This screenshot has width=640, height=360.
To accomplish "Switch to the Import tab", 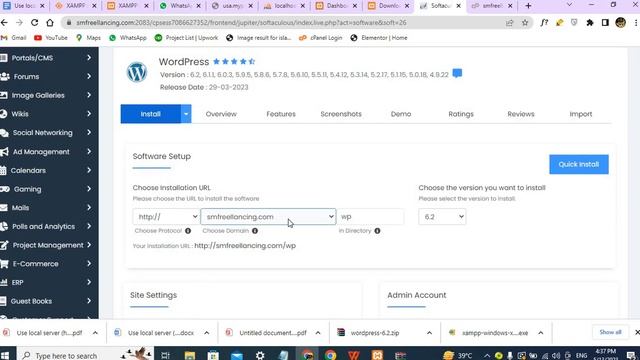I will [x=581, y=114].
